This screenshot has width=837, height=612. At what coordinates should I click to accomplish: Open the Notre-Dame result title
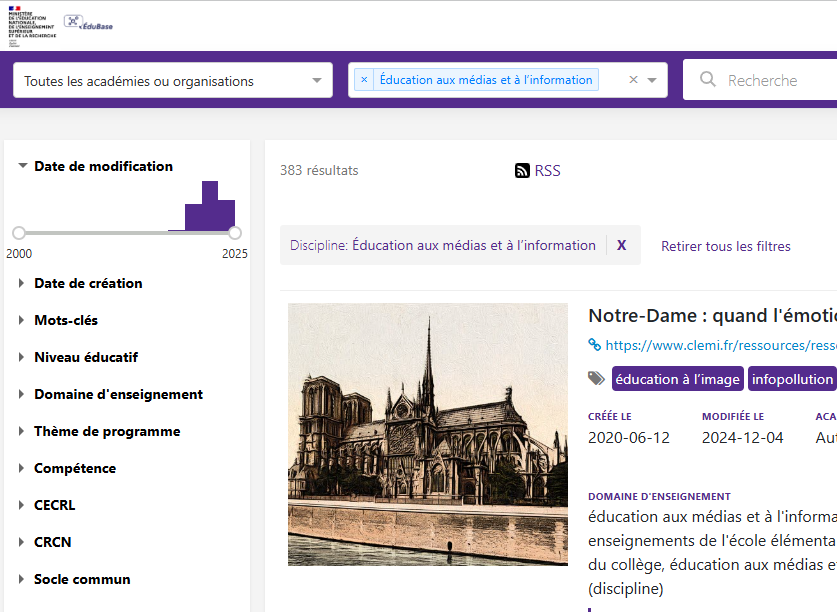(712, 316)
